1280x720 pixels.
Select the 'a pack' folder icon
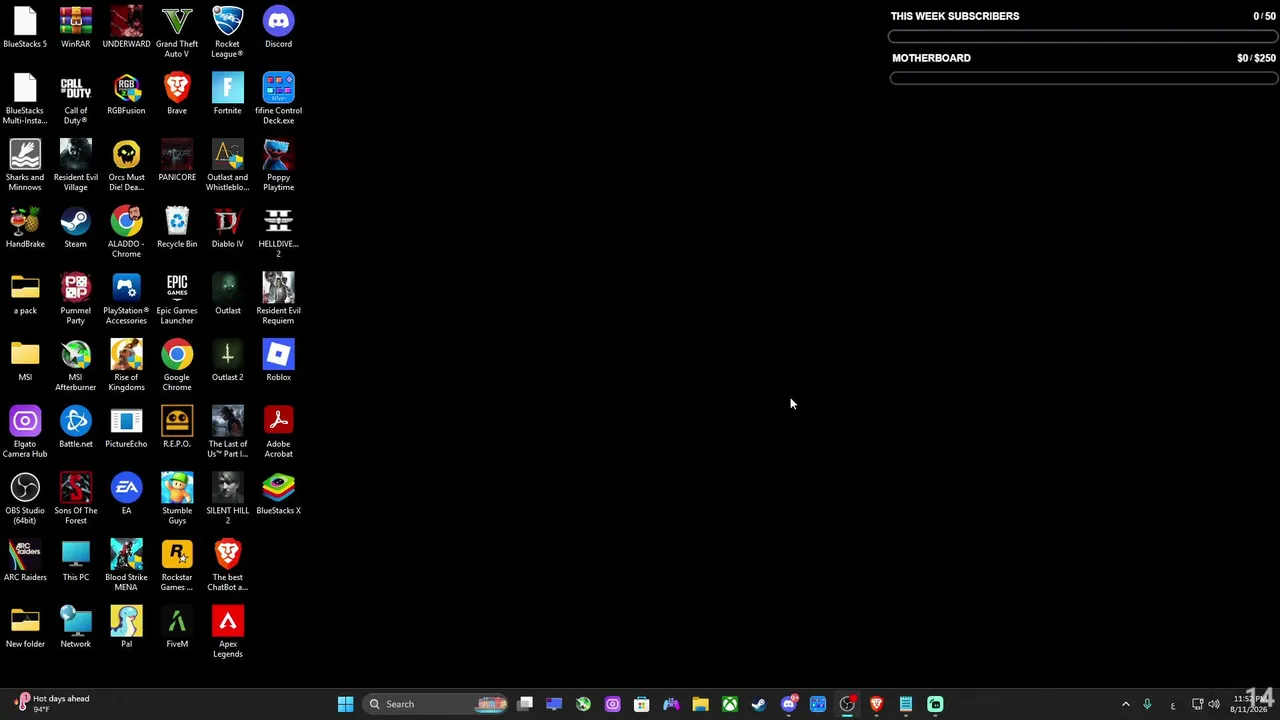pyautogui.click(x=25, y=294)
